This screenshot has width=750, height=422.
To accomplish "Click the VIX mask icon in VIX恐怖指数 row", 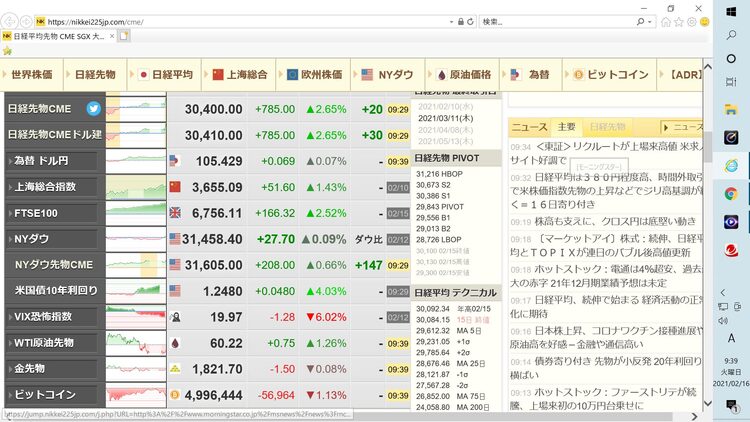I will point(175,317).
